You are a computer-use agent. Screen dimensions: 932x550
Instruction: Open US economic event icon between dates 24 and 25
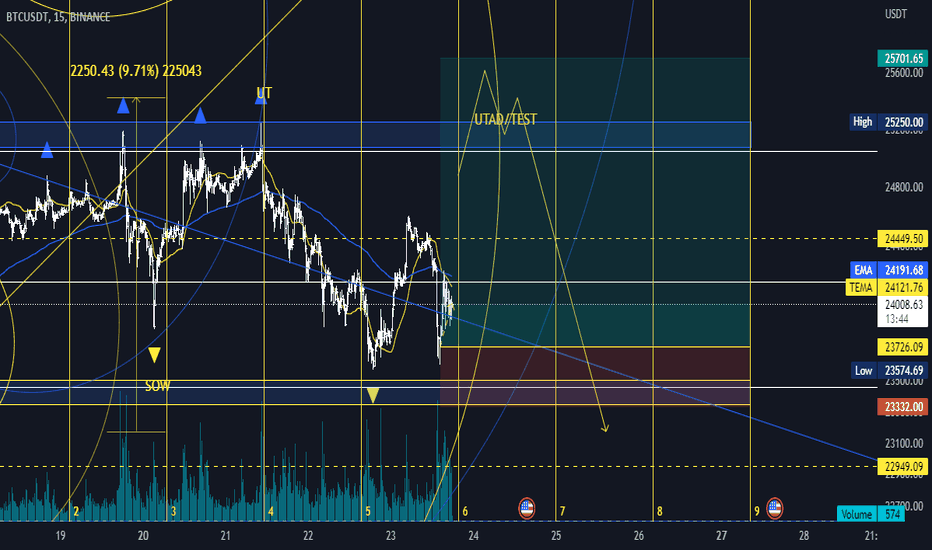point(527,508)
